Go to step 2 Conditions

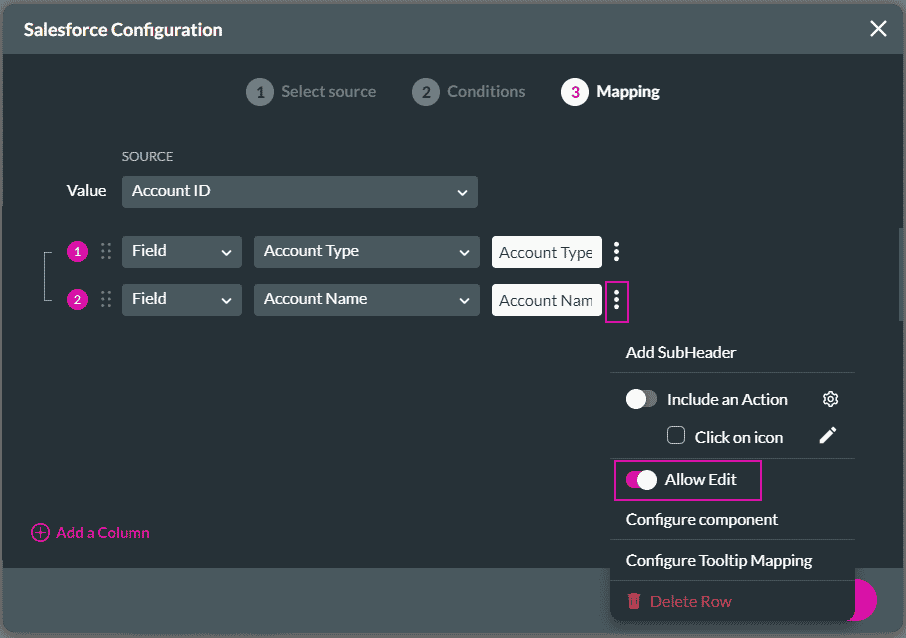click(468, 92)
